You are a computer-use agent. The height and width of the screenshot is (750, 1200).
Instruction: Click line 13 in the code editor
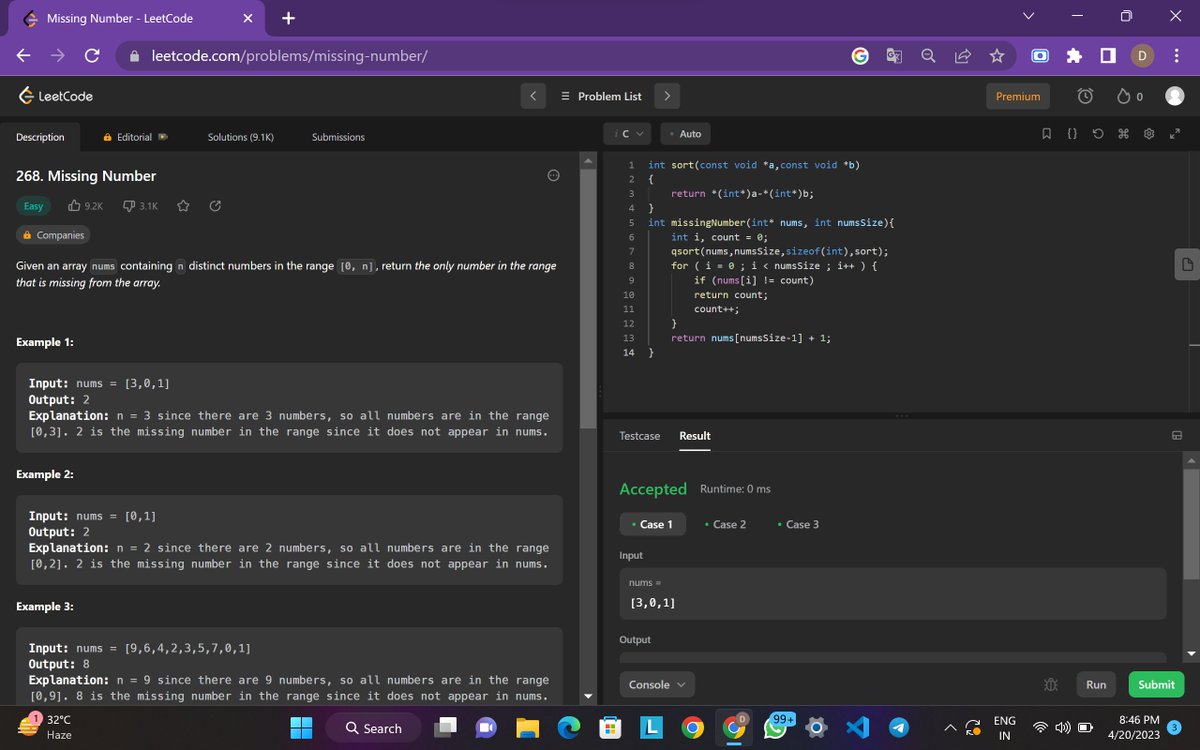(750, 338)
